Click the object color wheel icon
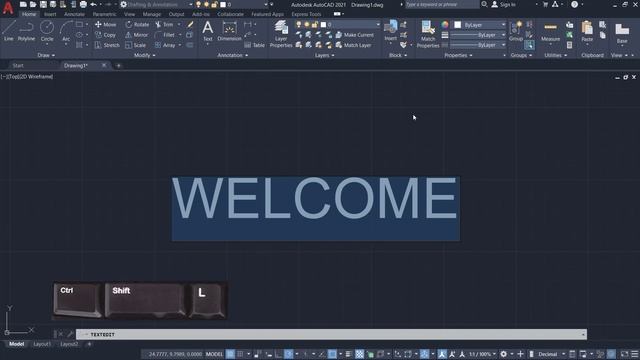Viewport: 640px width, 360px height. (x=445, y=25)
